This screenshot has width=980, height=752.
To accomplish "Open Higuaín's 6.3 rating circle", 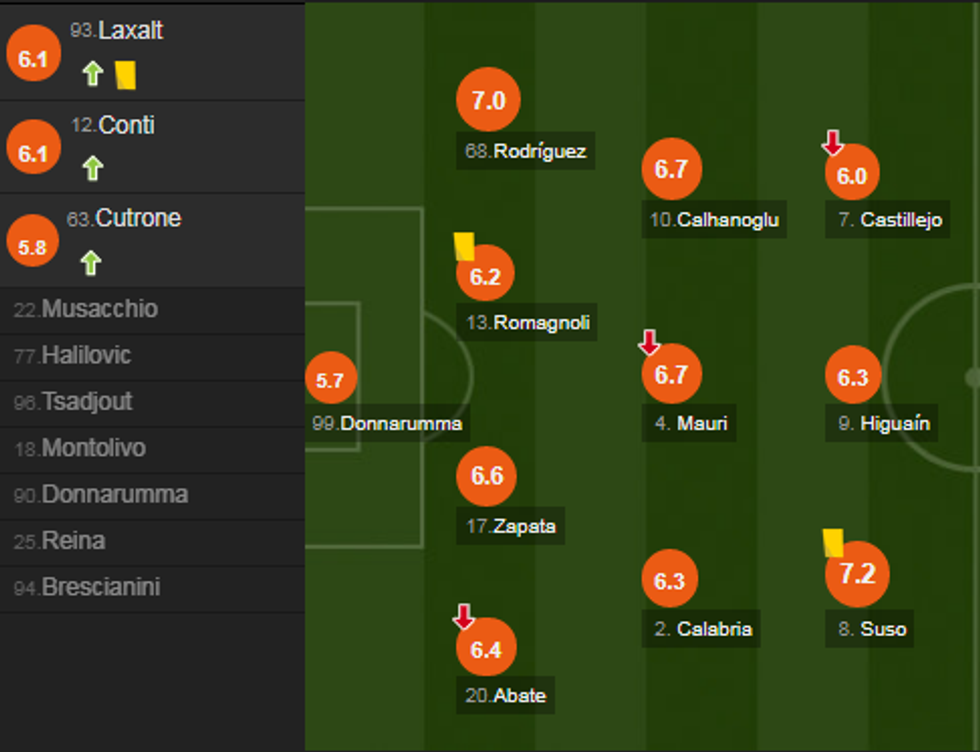I will click(x=853, y=377).
